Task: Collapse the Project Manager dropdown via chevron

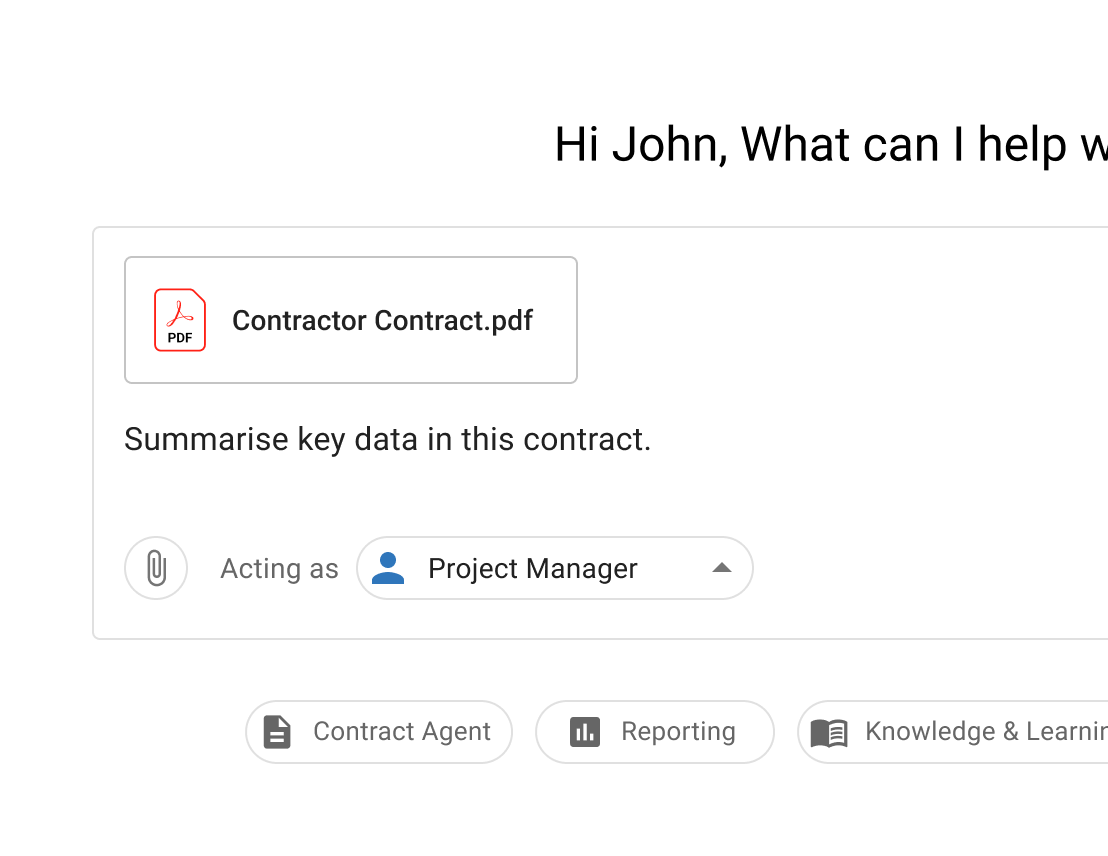Action: tap(720, 568)
